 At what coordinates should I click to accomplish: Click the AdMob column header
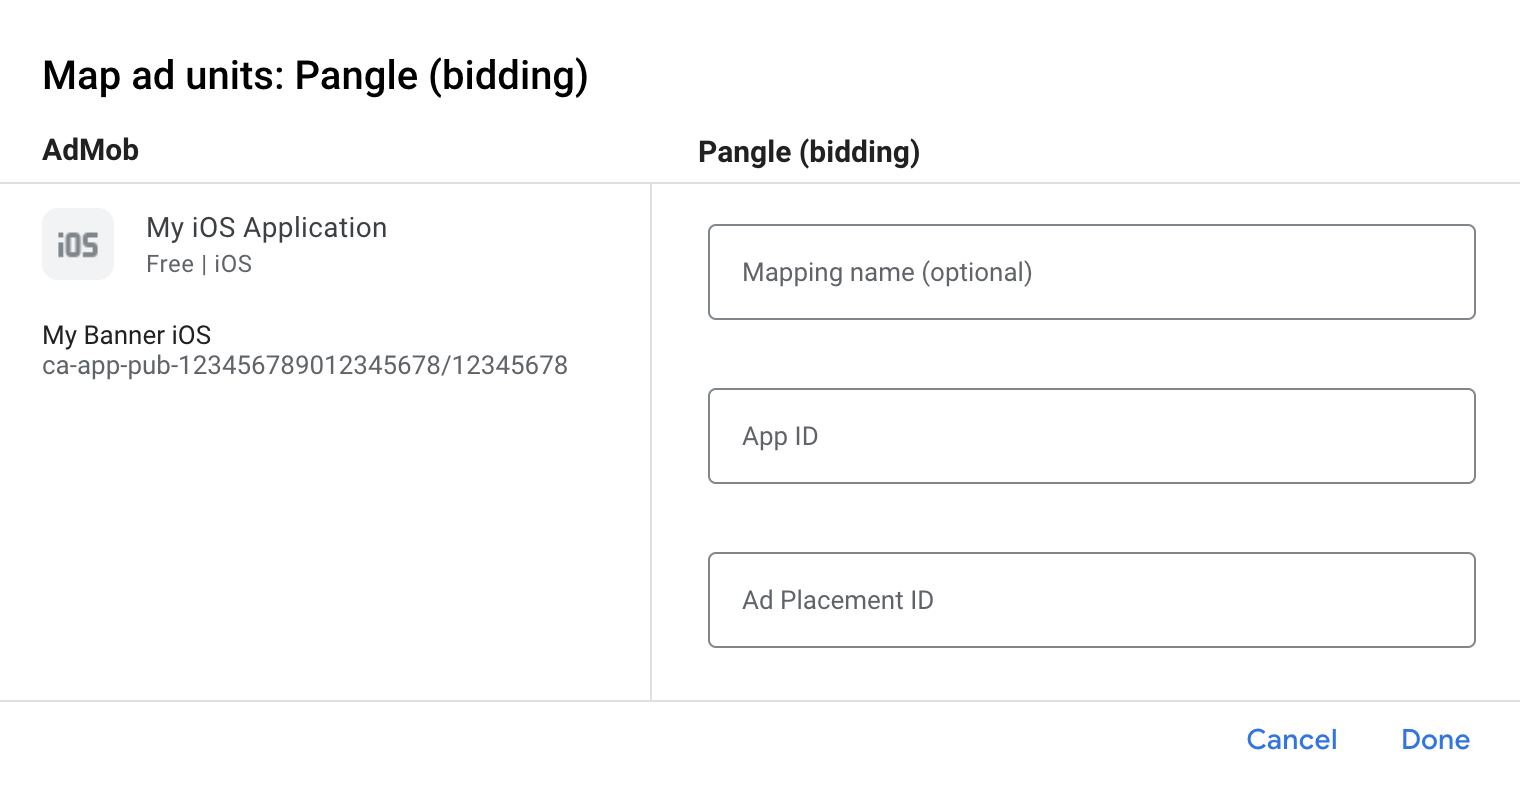[x=91, y=150]
